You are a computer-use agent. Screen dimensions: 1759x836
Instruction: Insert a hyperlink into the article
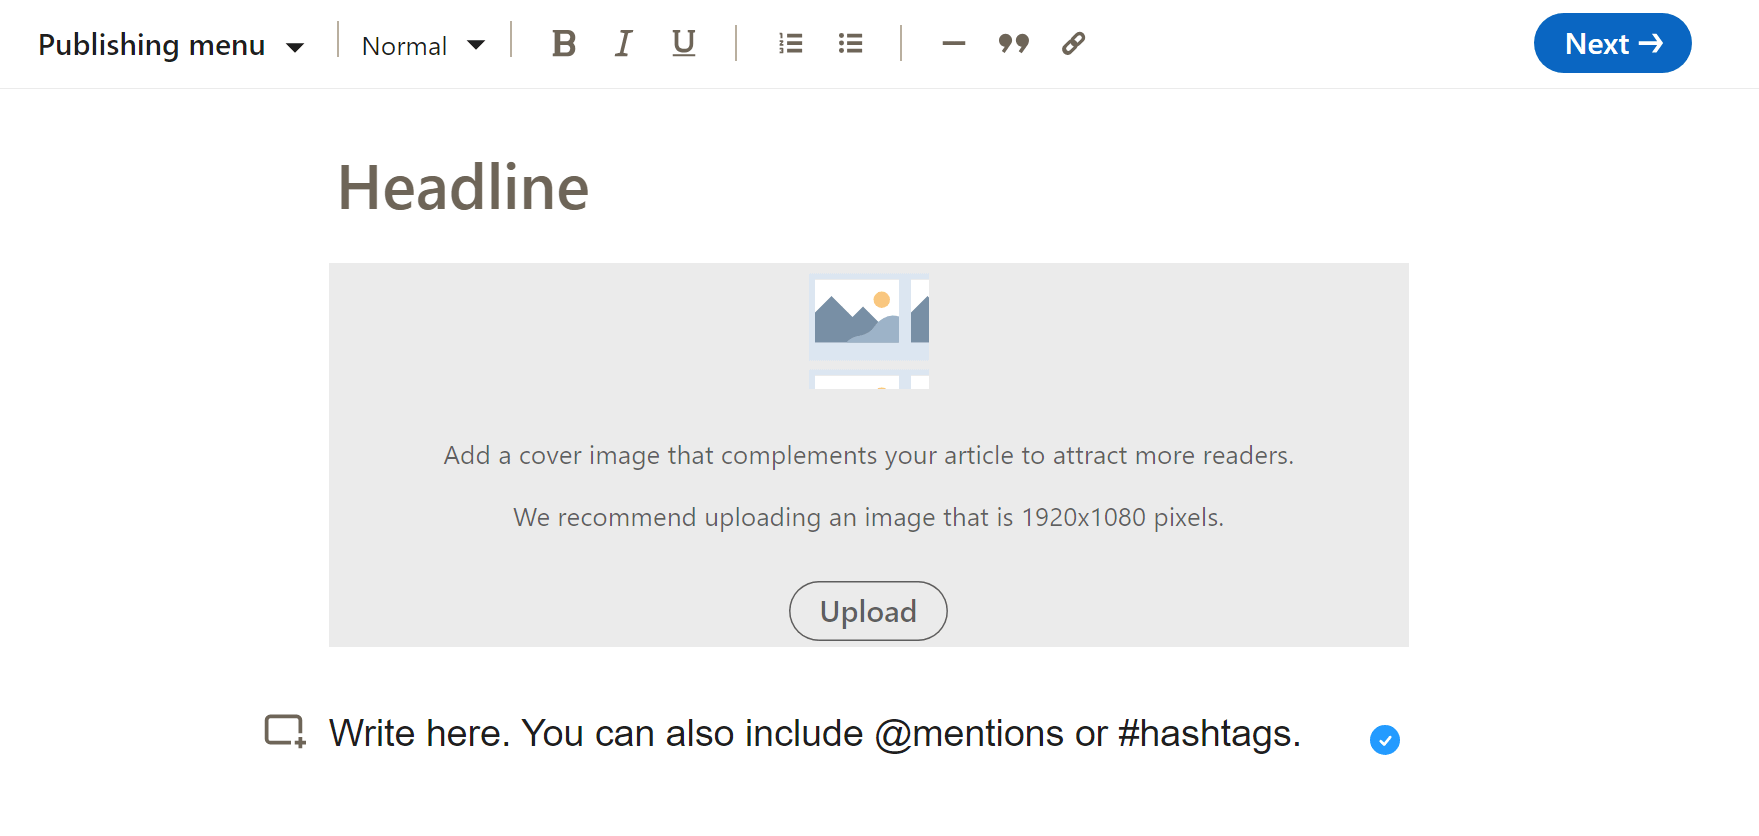pos(1073,43)
